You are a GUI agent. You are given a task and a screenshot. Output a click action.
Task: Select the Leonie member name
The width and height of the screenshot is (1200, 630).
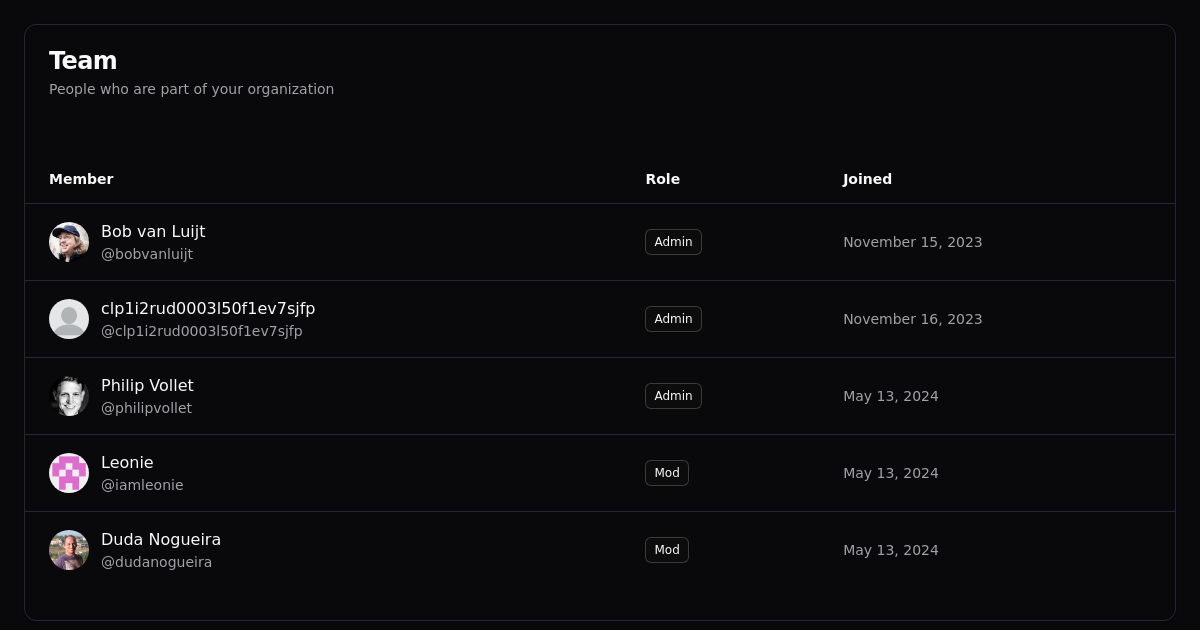pyautogui.click(x=127, y=462)
